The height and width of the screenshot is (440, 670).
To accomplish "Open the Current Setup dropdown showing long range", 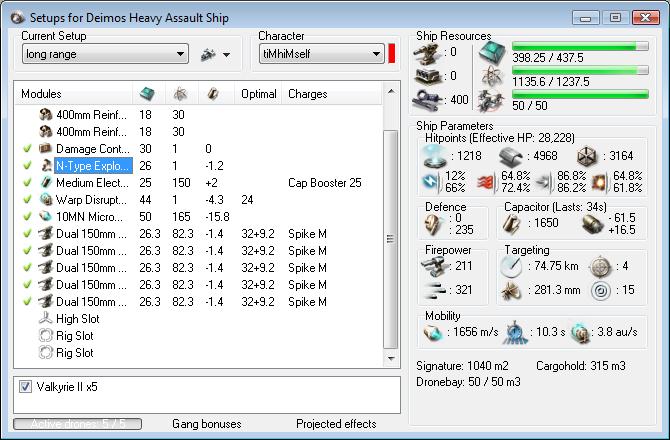I will coord(105,54).
